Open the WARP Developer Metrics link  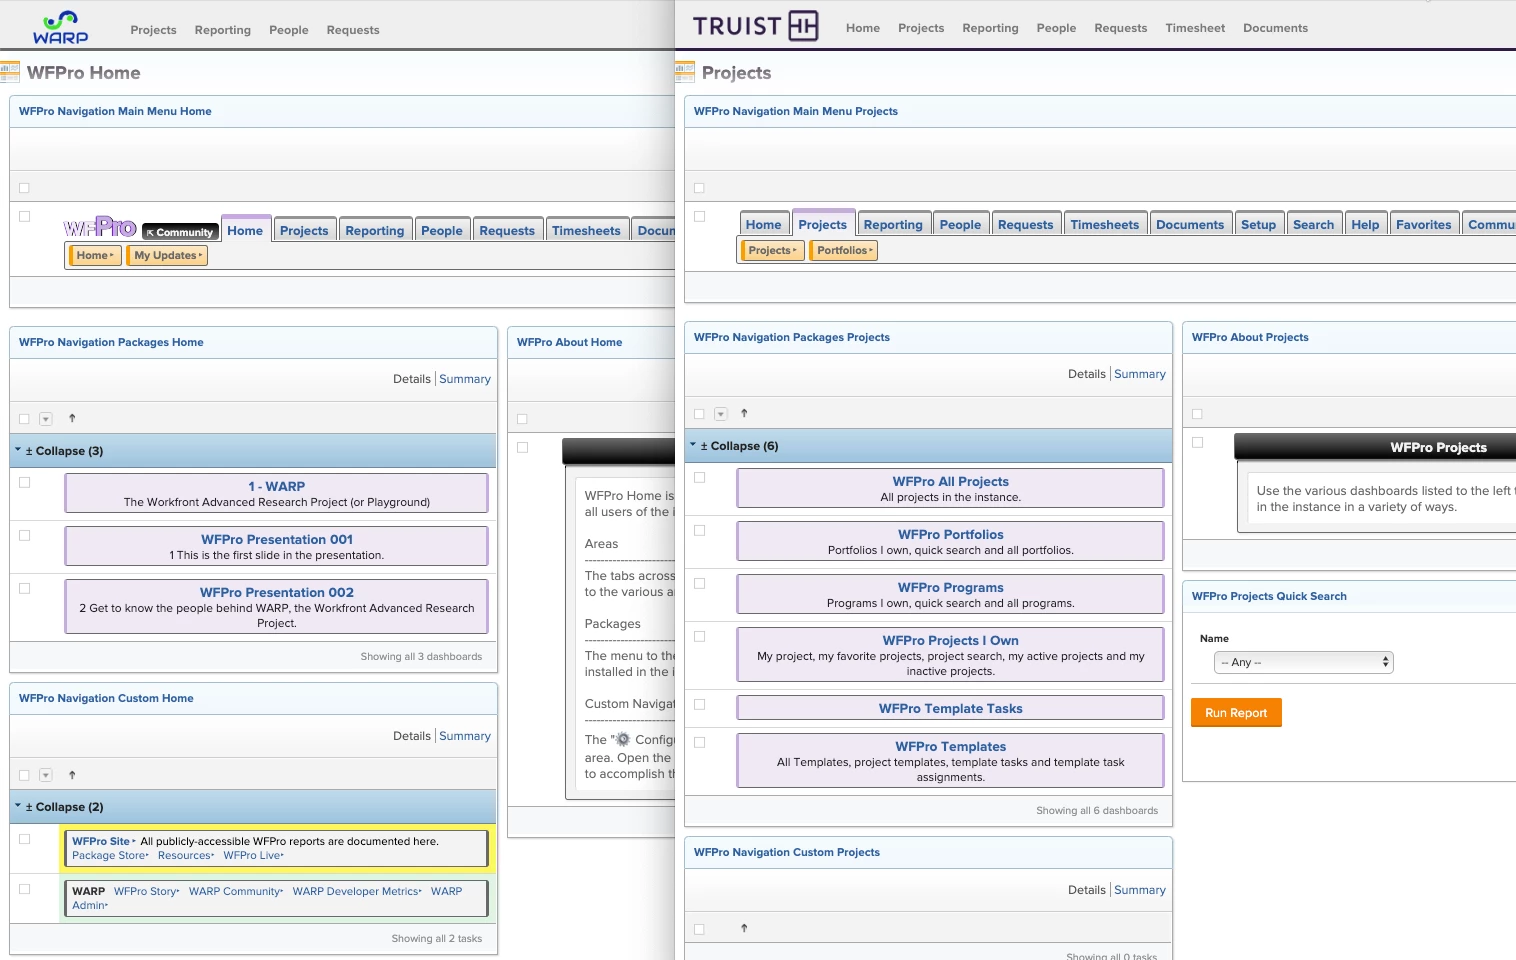coord(357,891)
